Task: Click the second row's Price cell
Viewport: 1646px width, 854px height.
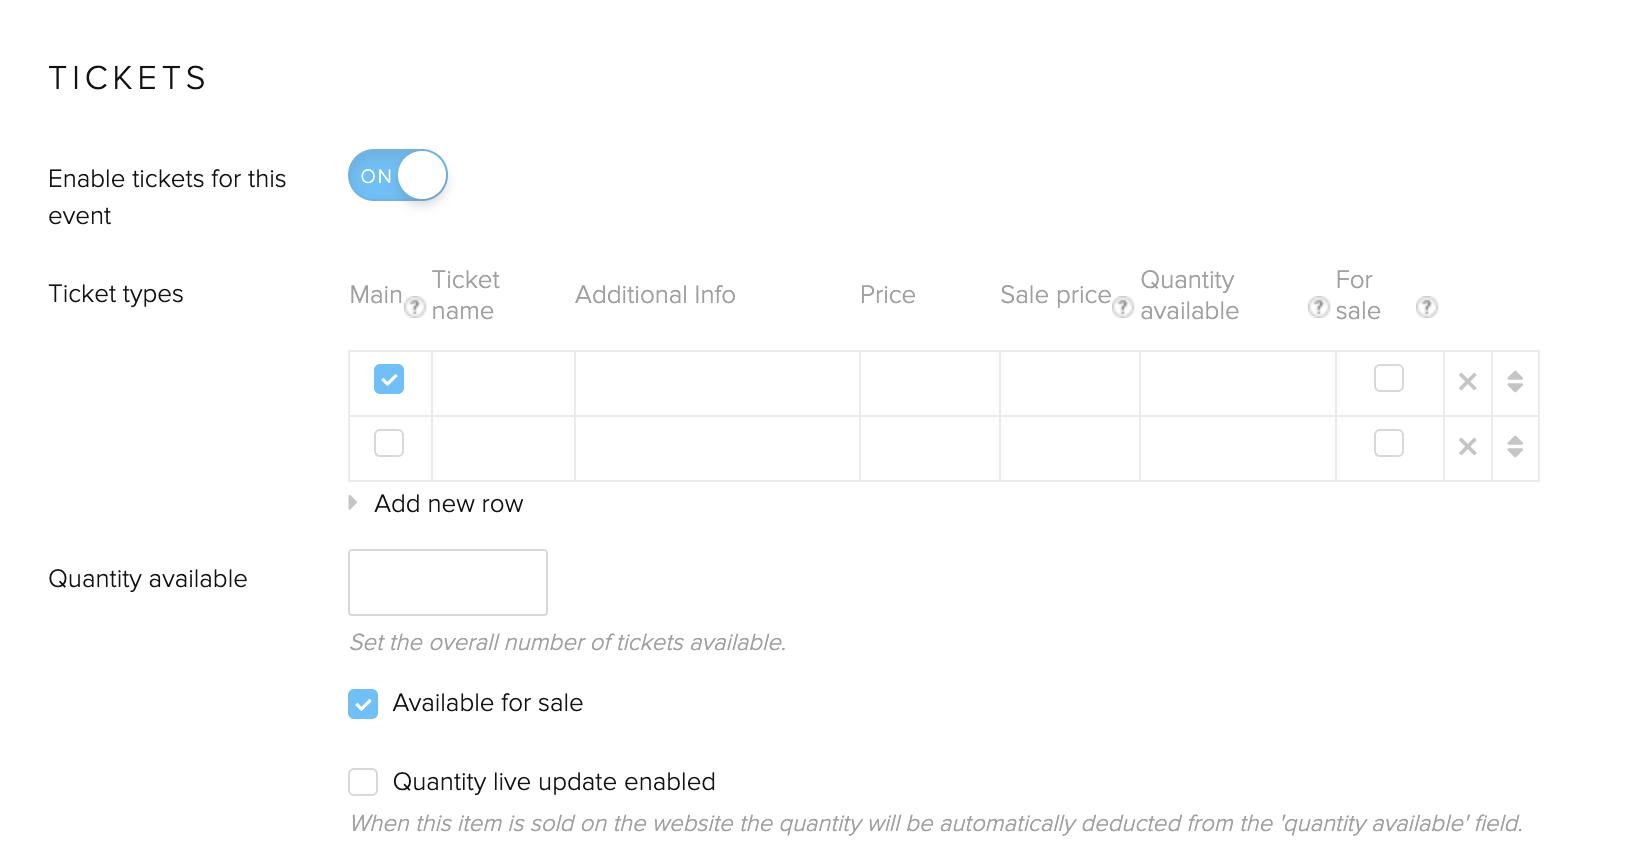Action: (x=930, y=448)
